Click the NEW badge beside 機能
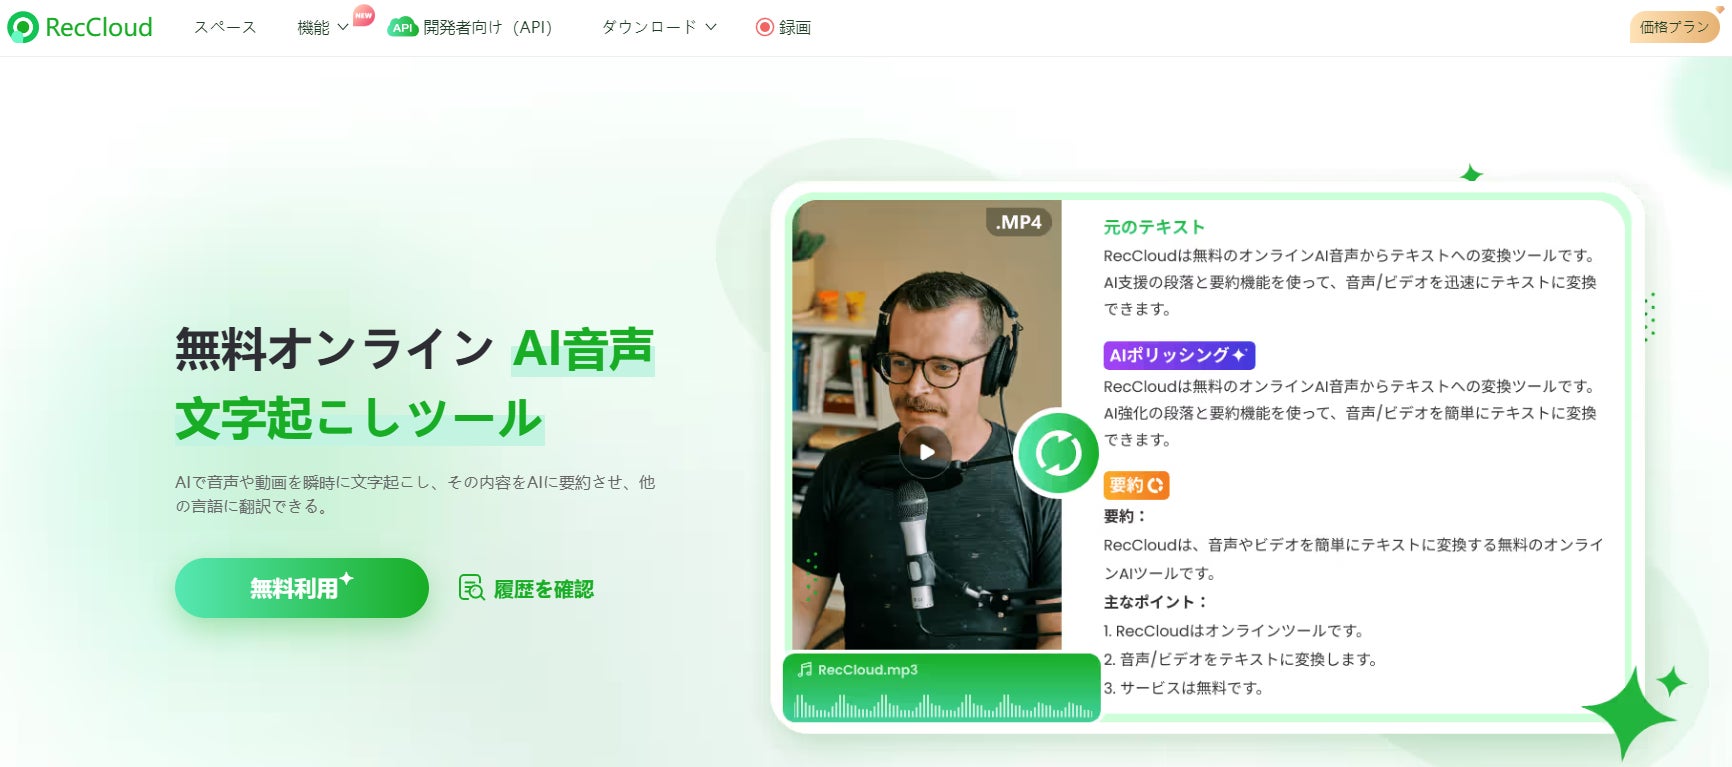Screen dimensions: 1732x767 (364, 15)
